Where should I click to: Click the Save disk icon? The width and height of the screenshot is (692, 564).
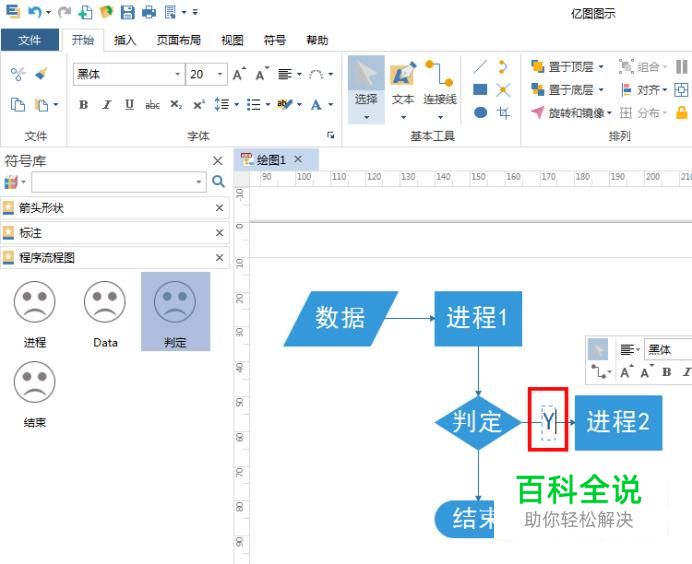click(x=128, y=12)
